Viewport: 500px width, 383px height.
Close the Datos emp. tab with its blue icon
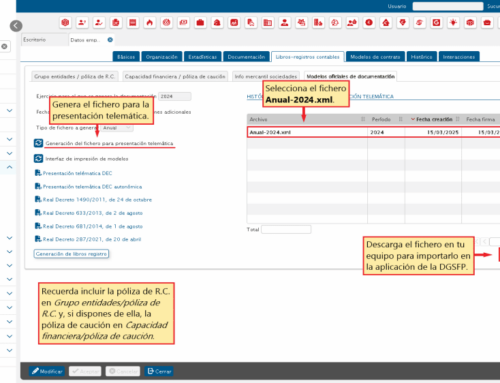coord(110,40)
